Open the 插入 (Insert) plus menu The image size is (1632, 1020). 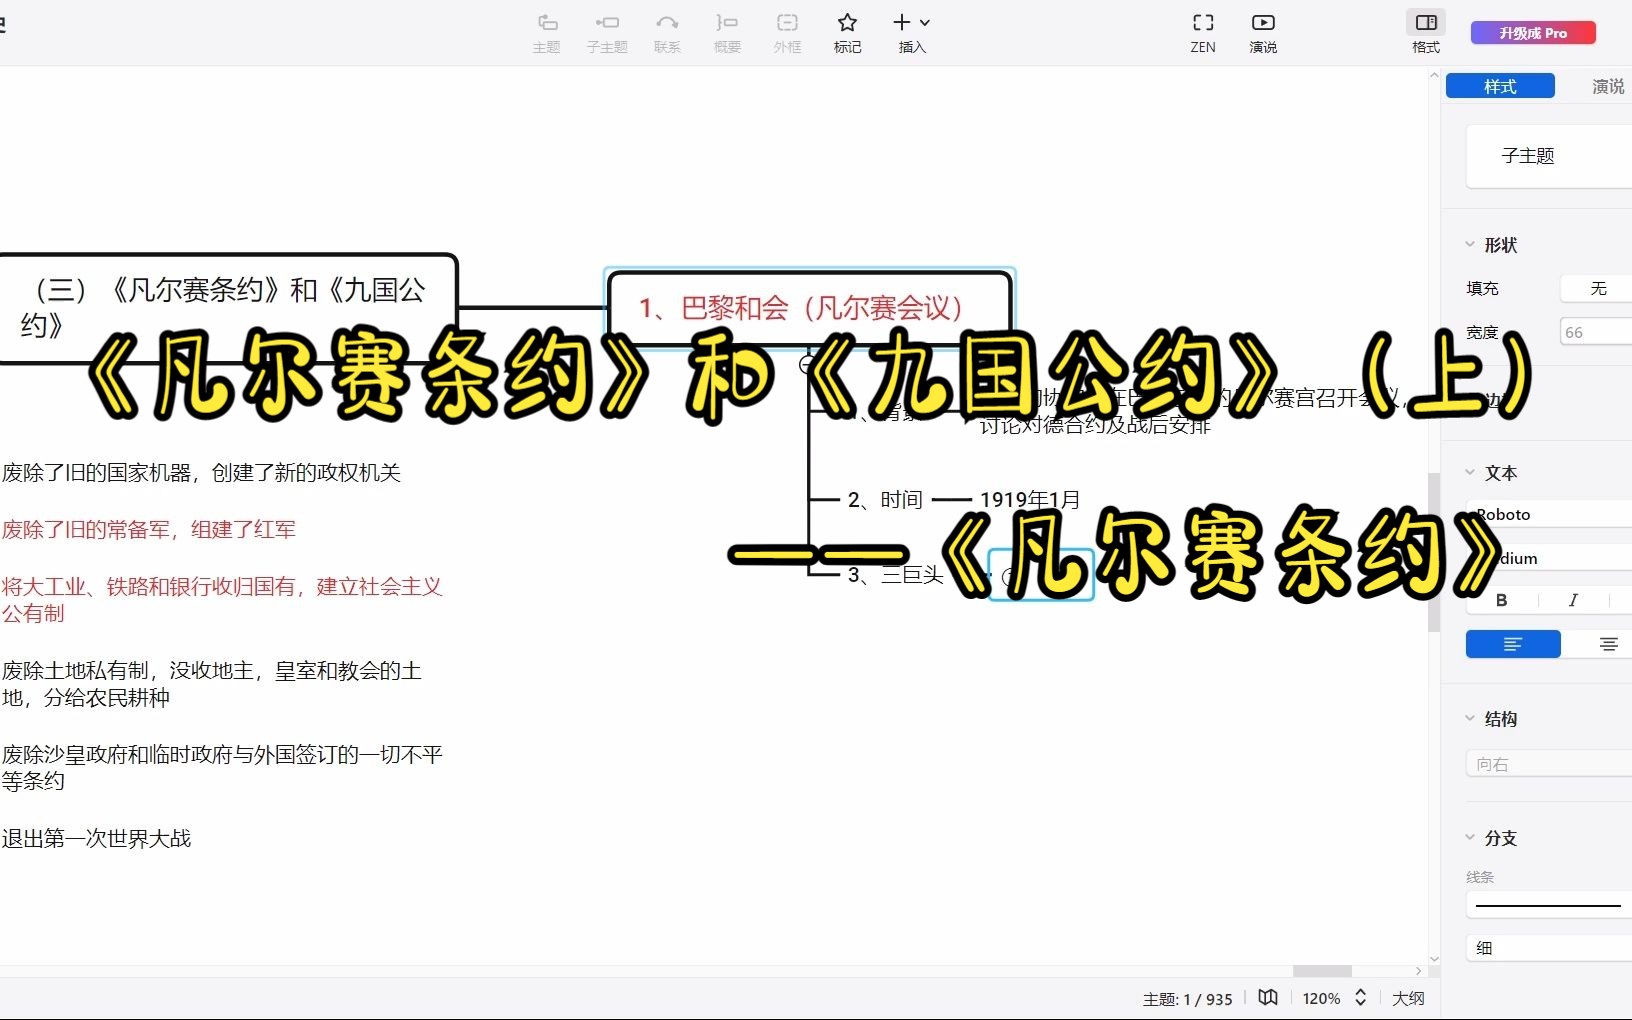pyautogui.click(x=912, y=33)
